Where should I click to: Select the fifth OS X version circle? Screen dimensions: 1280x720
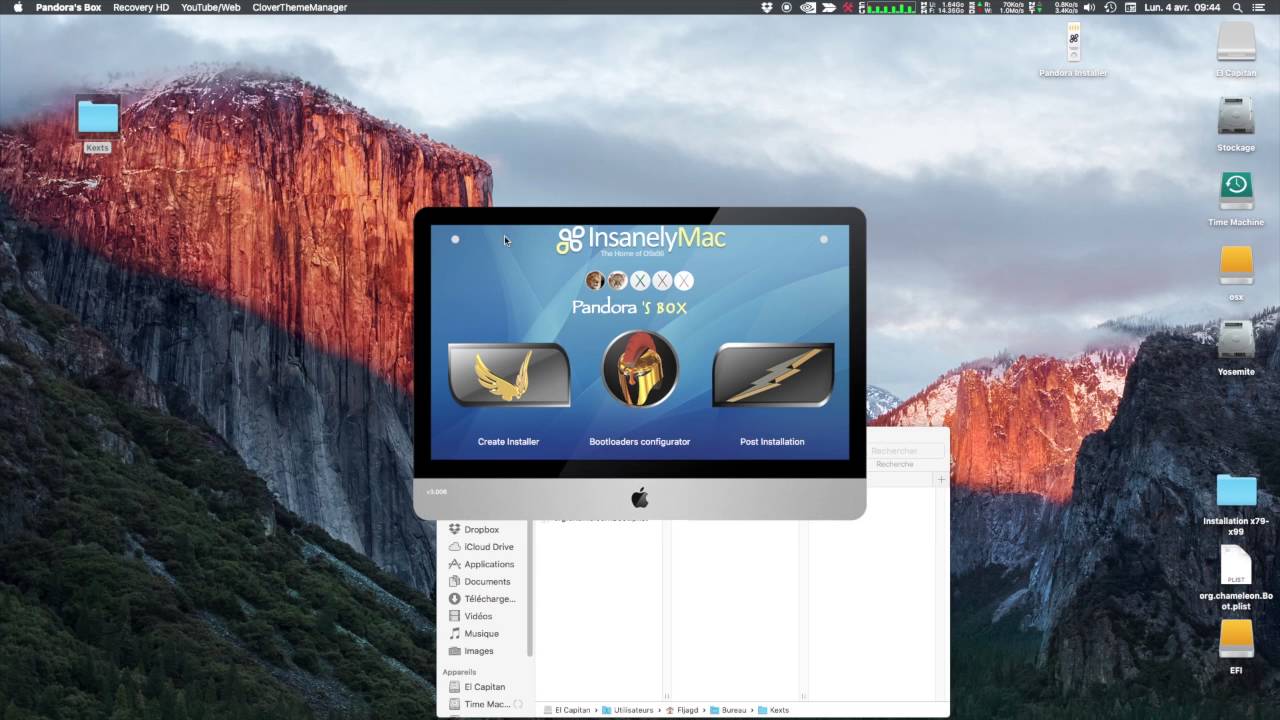tap(684, 281)
